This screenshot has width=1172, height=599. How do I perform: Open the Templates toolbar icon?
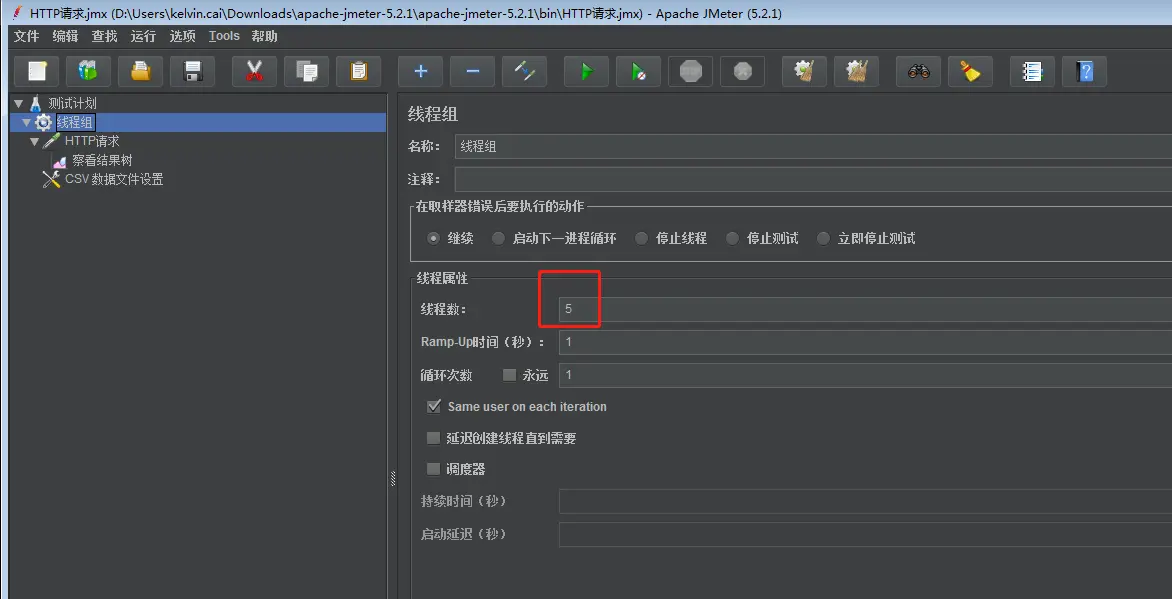tap(88, 71)
